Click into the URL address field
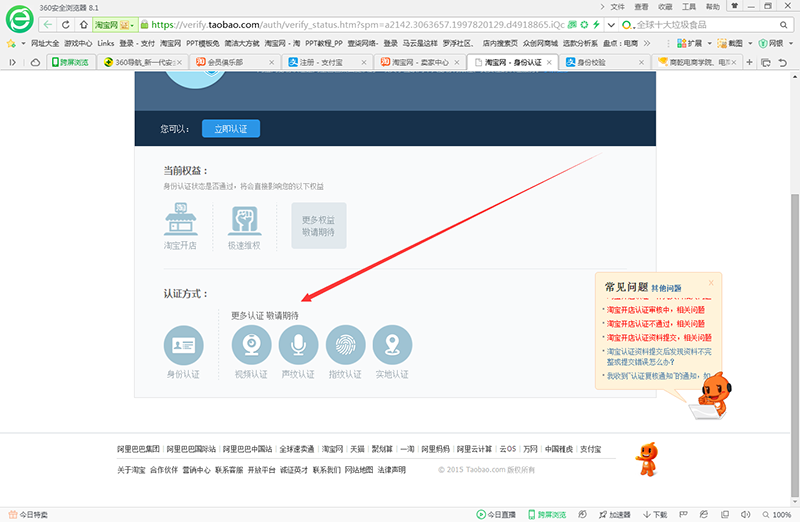This screenshot has height=522, width=800. click(357, 24)
